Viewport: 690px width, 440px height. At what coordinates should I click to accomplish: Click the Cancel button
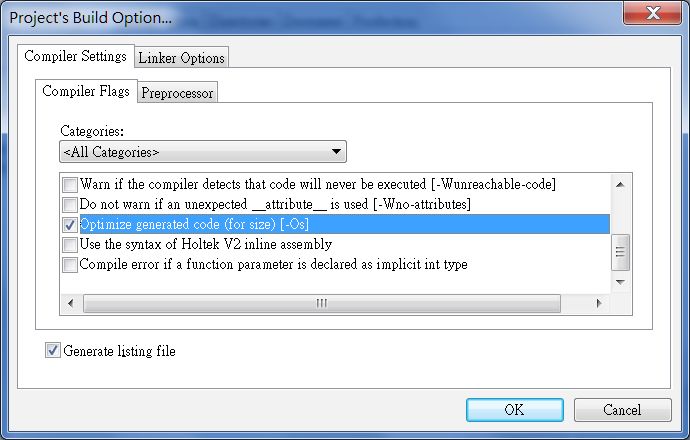[x=622, y=410]
